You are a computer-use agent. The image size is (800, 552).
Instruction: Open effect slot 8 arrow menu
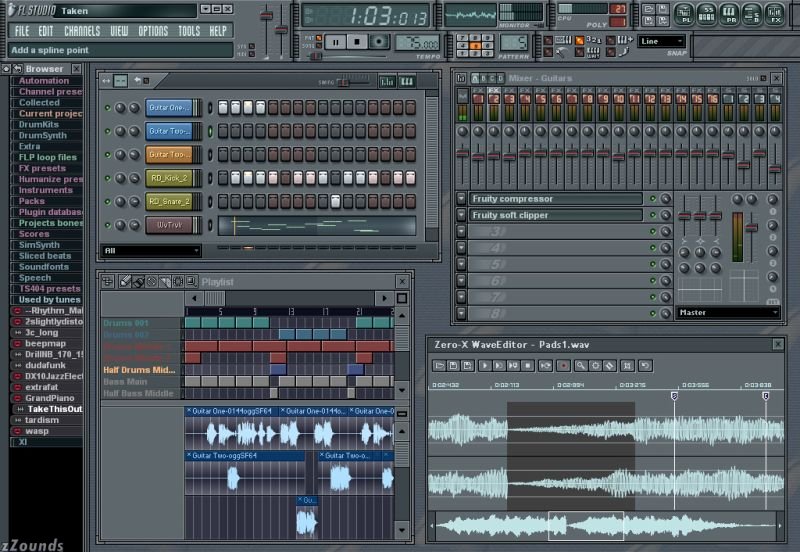click(x=461, y=313)
